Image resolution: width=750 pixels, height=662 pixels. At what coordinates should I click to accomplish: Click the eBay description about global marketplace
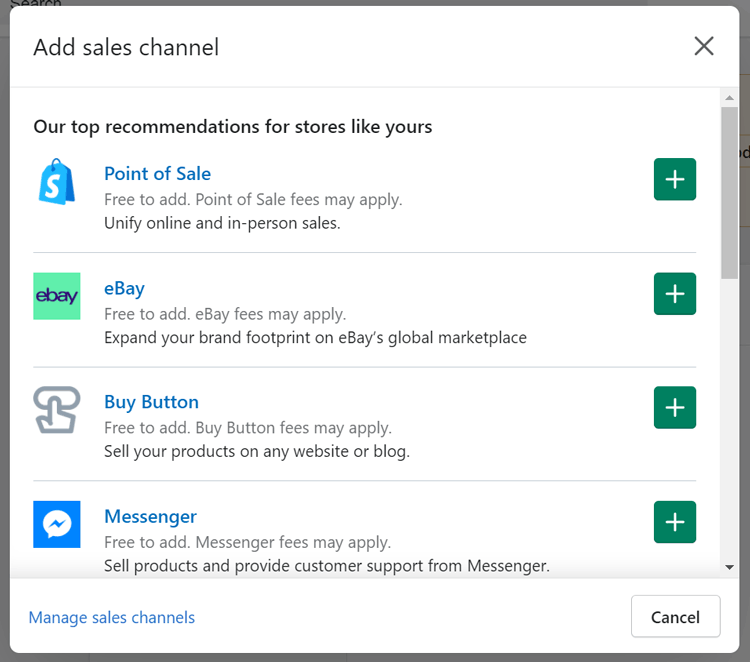315,338
